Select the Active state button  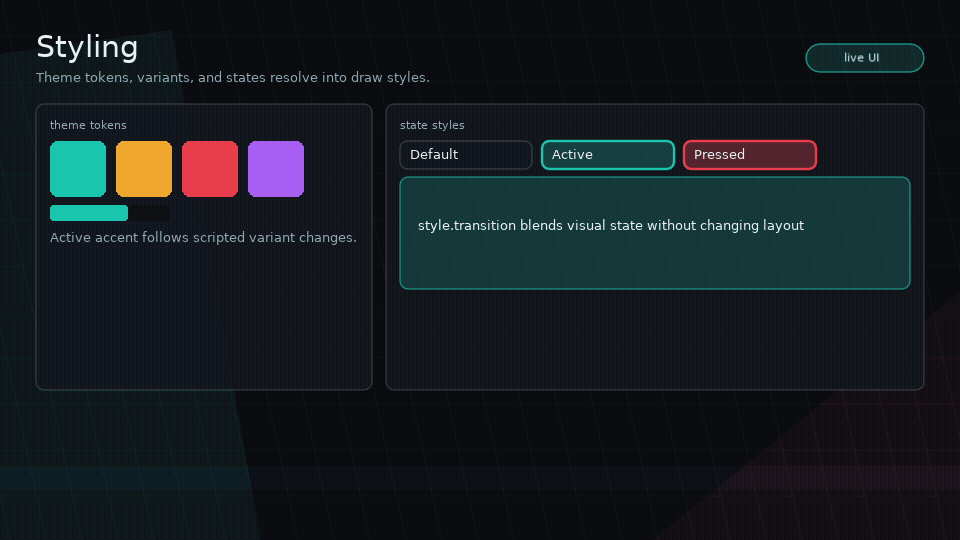[608, 155]
